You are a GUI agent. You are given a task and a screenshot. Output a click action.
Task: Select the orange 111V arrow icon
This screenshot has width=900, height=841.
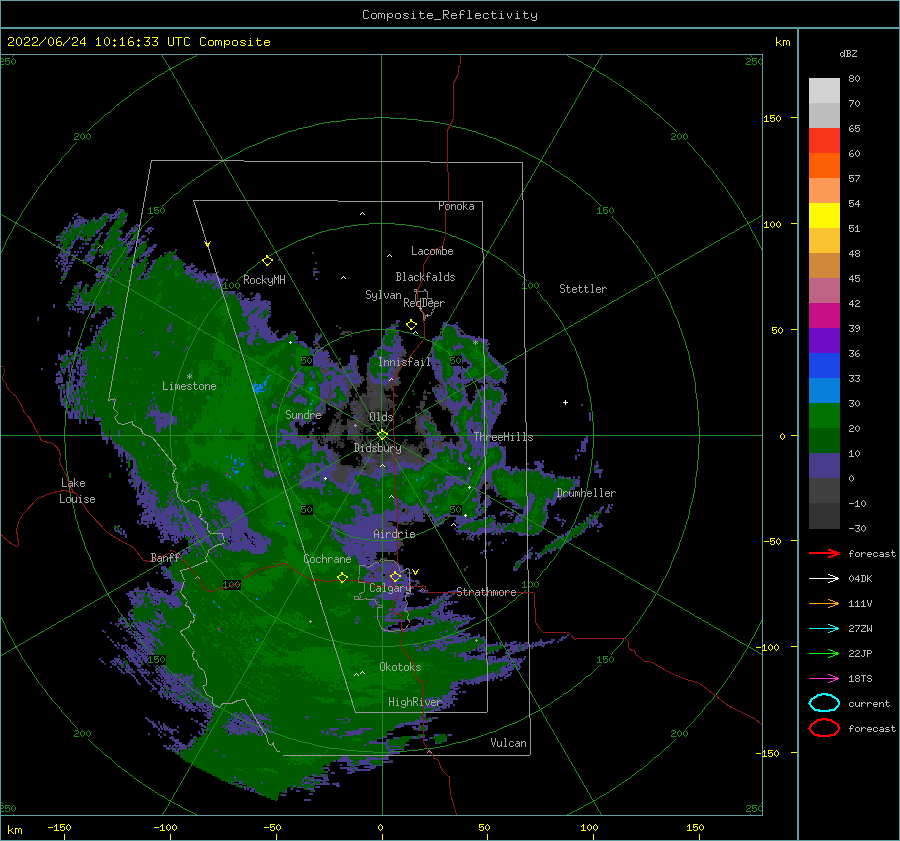coord(824,603)
